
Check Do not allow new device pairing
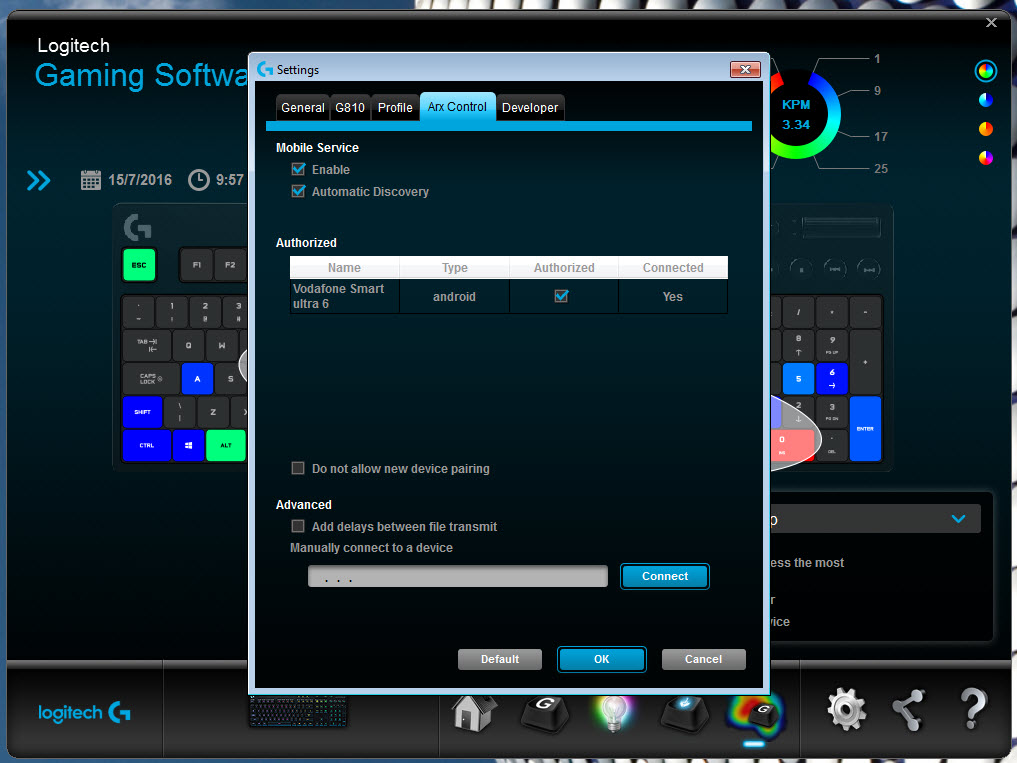pos(298,468)
